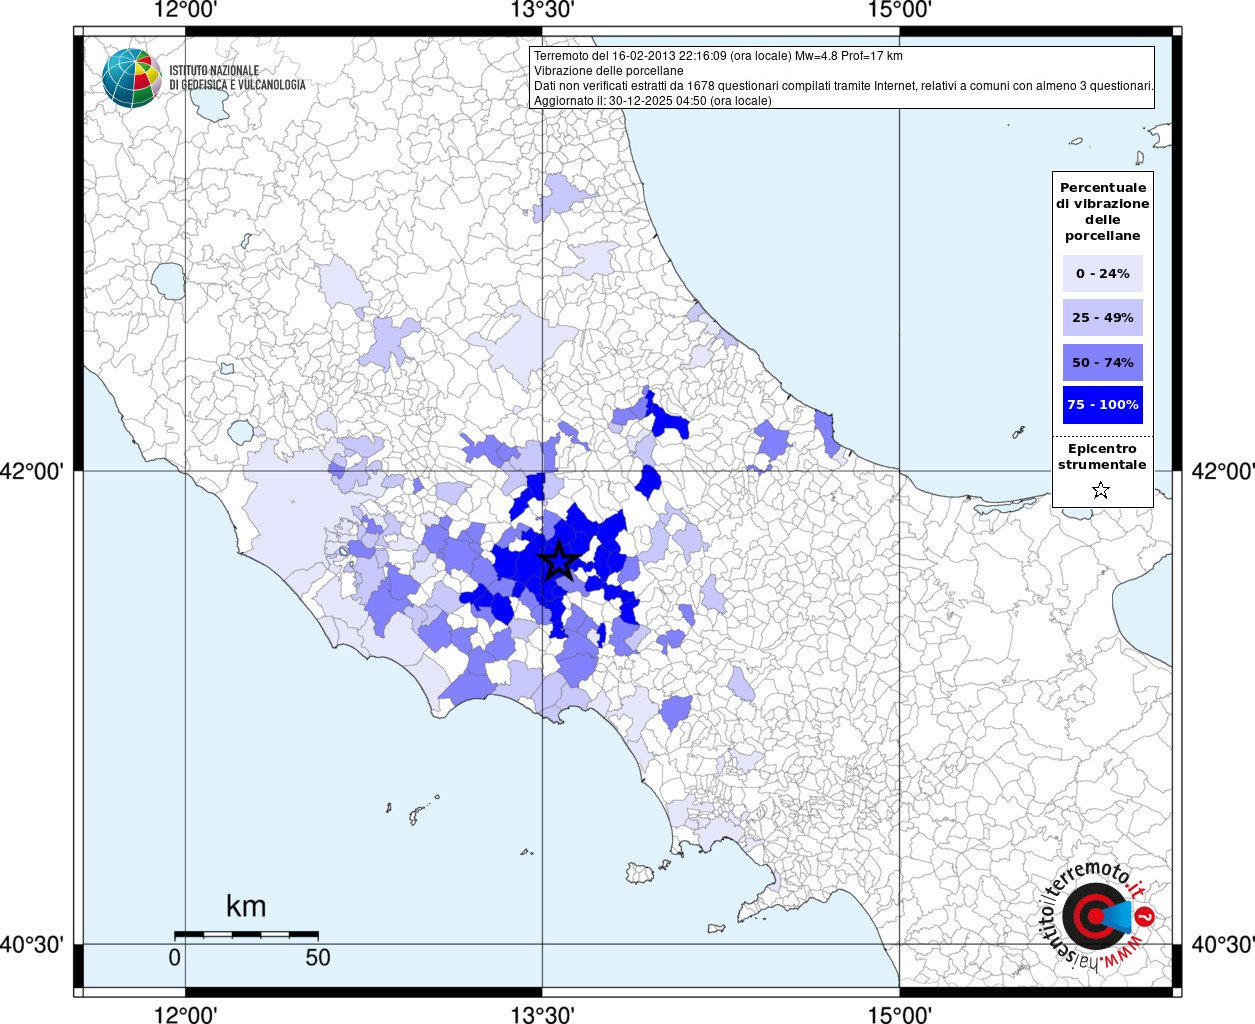Click the bottom 15°00' longitude label

point(899,1014)
